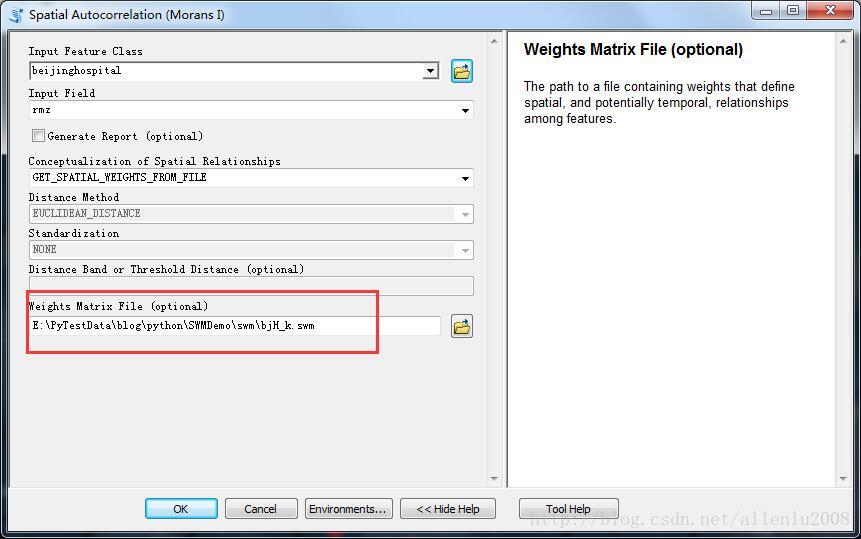Image resolution: width=861 pixels, height=539 pixels.
Task: Click the 'Distance Method' label
Action: pyautogui.click(x=74, y=197)
